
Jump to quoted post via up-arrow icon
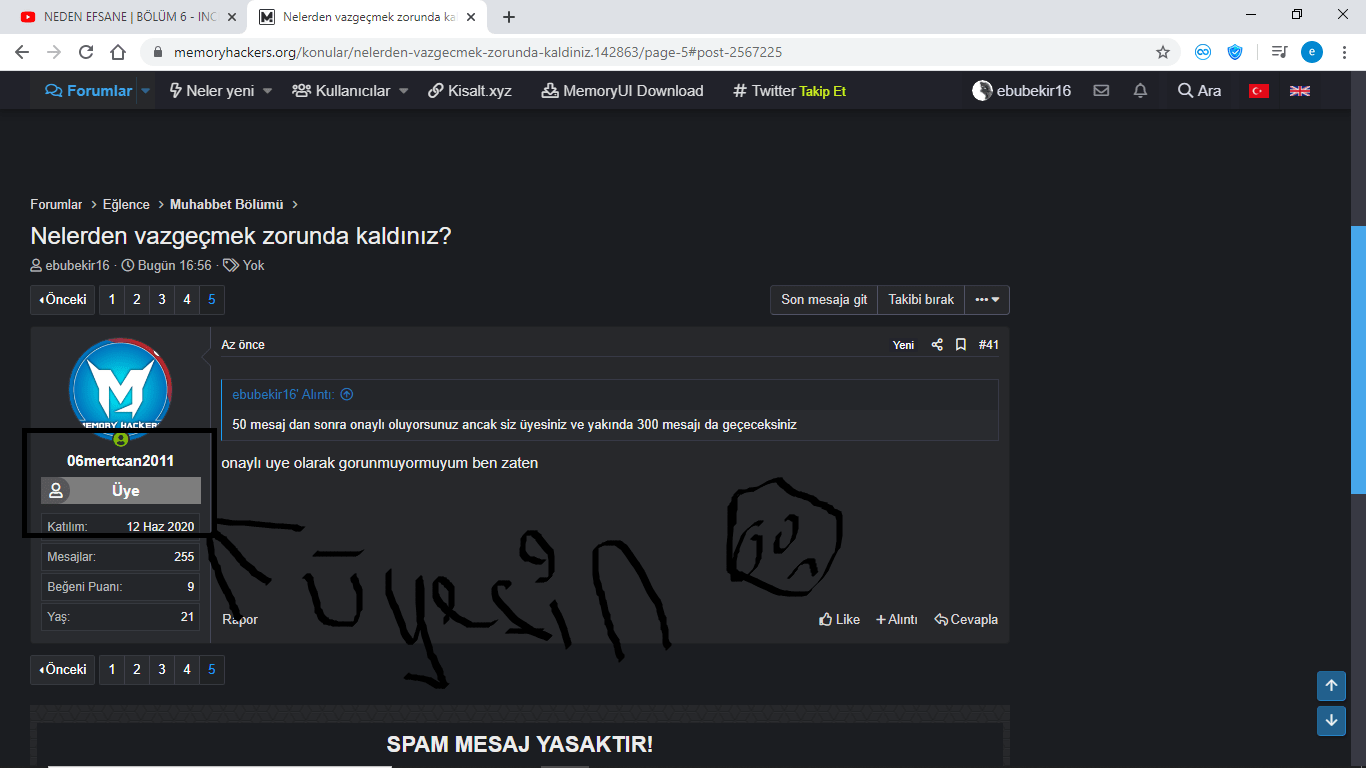346,394
